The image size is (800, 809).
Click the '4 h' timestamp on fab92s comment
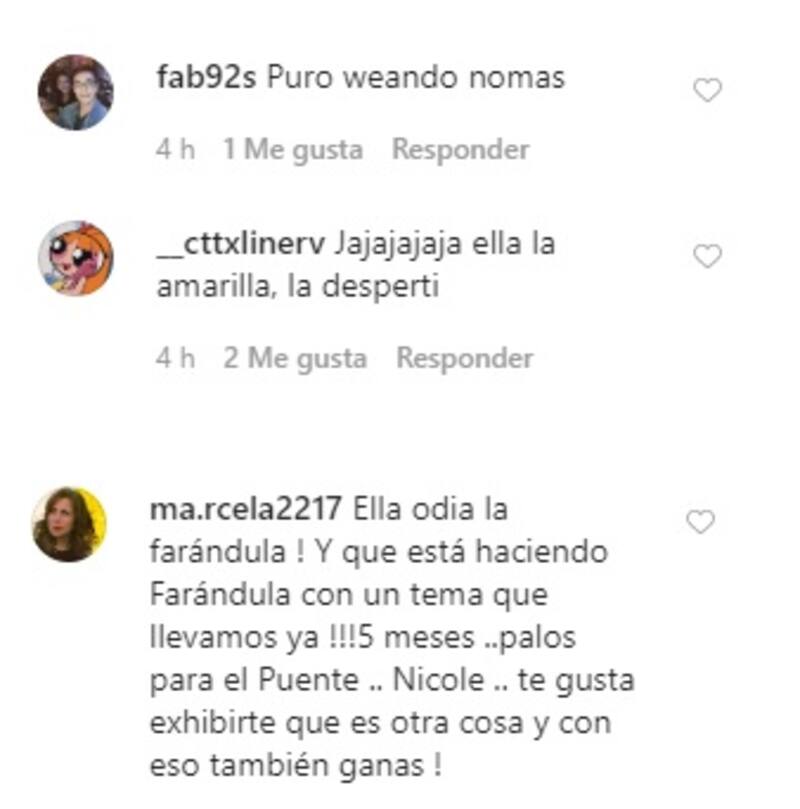tap(175, 150)
